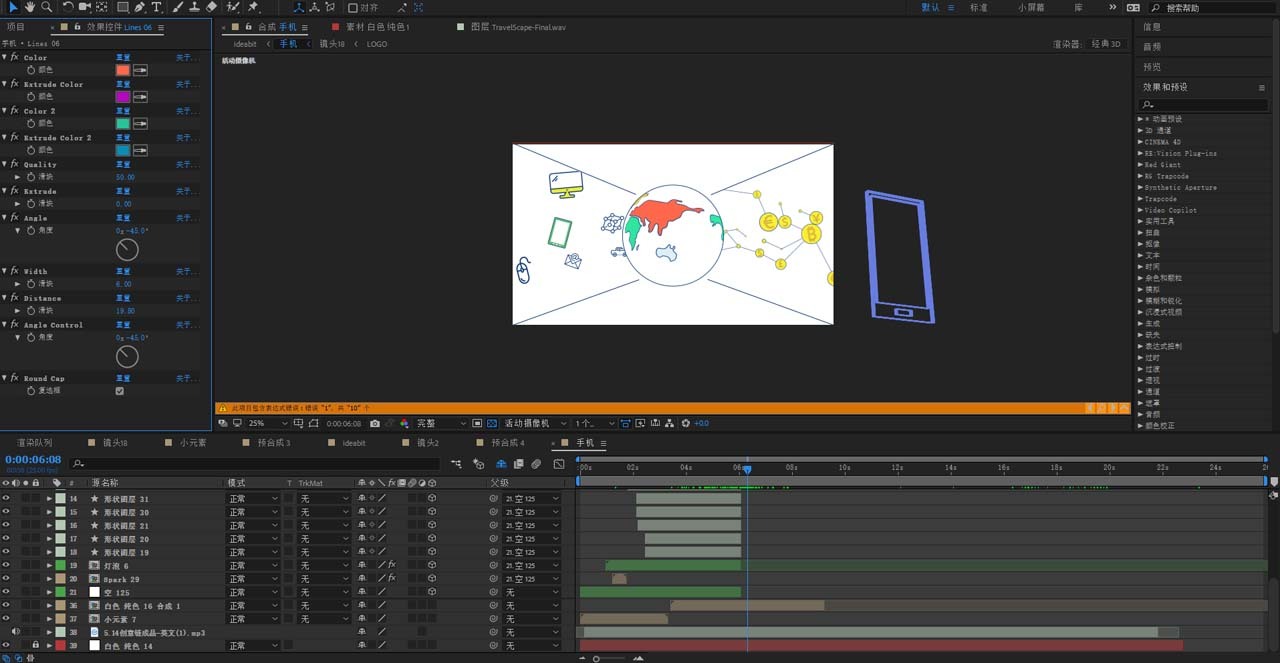Viewport: 1280px width, 663px height.
Task: Click the 标准 workspace button
Action: pos(978,7)
